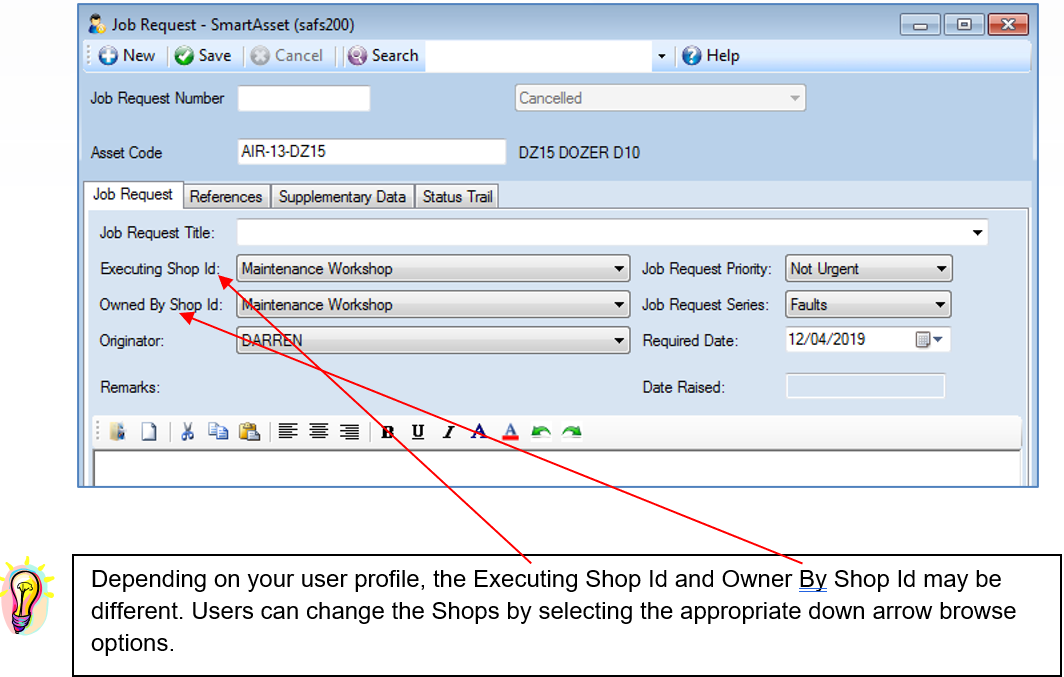This screenshot has height=677, width=1064.
Task: Open the Status Trail tab
Action: pyautogui.click(x=457, y=197)
